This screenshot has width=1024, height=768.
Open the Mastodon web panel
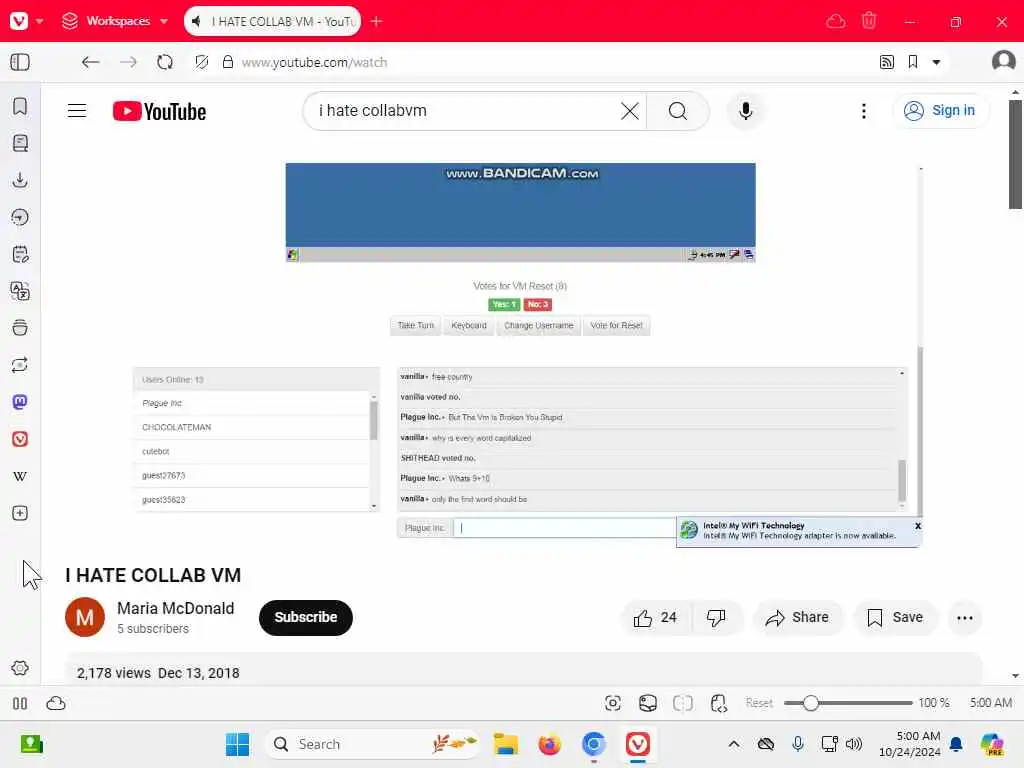20,402
